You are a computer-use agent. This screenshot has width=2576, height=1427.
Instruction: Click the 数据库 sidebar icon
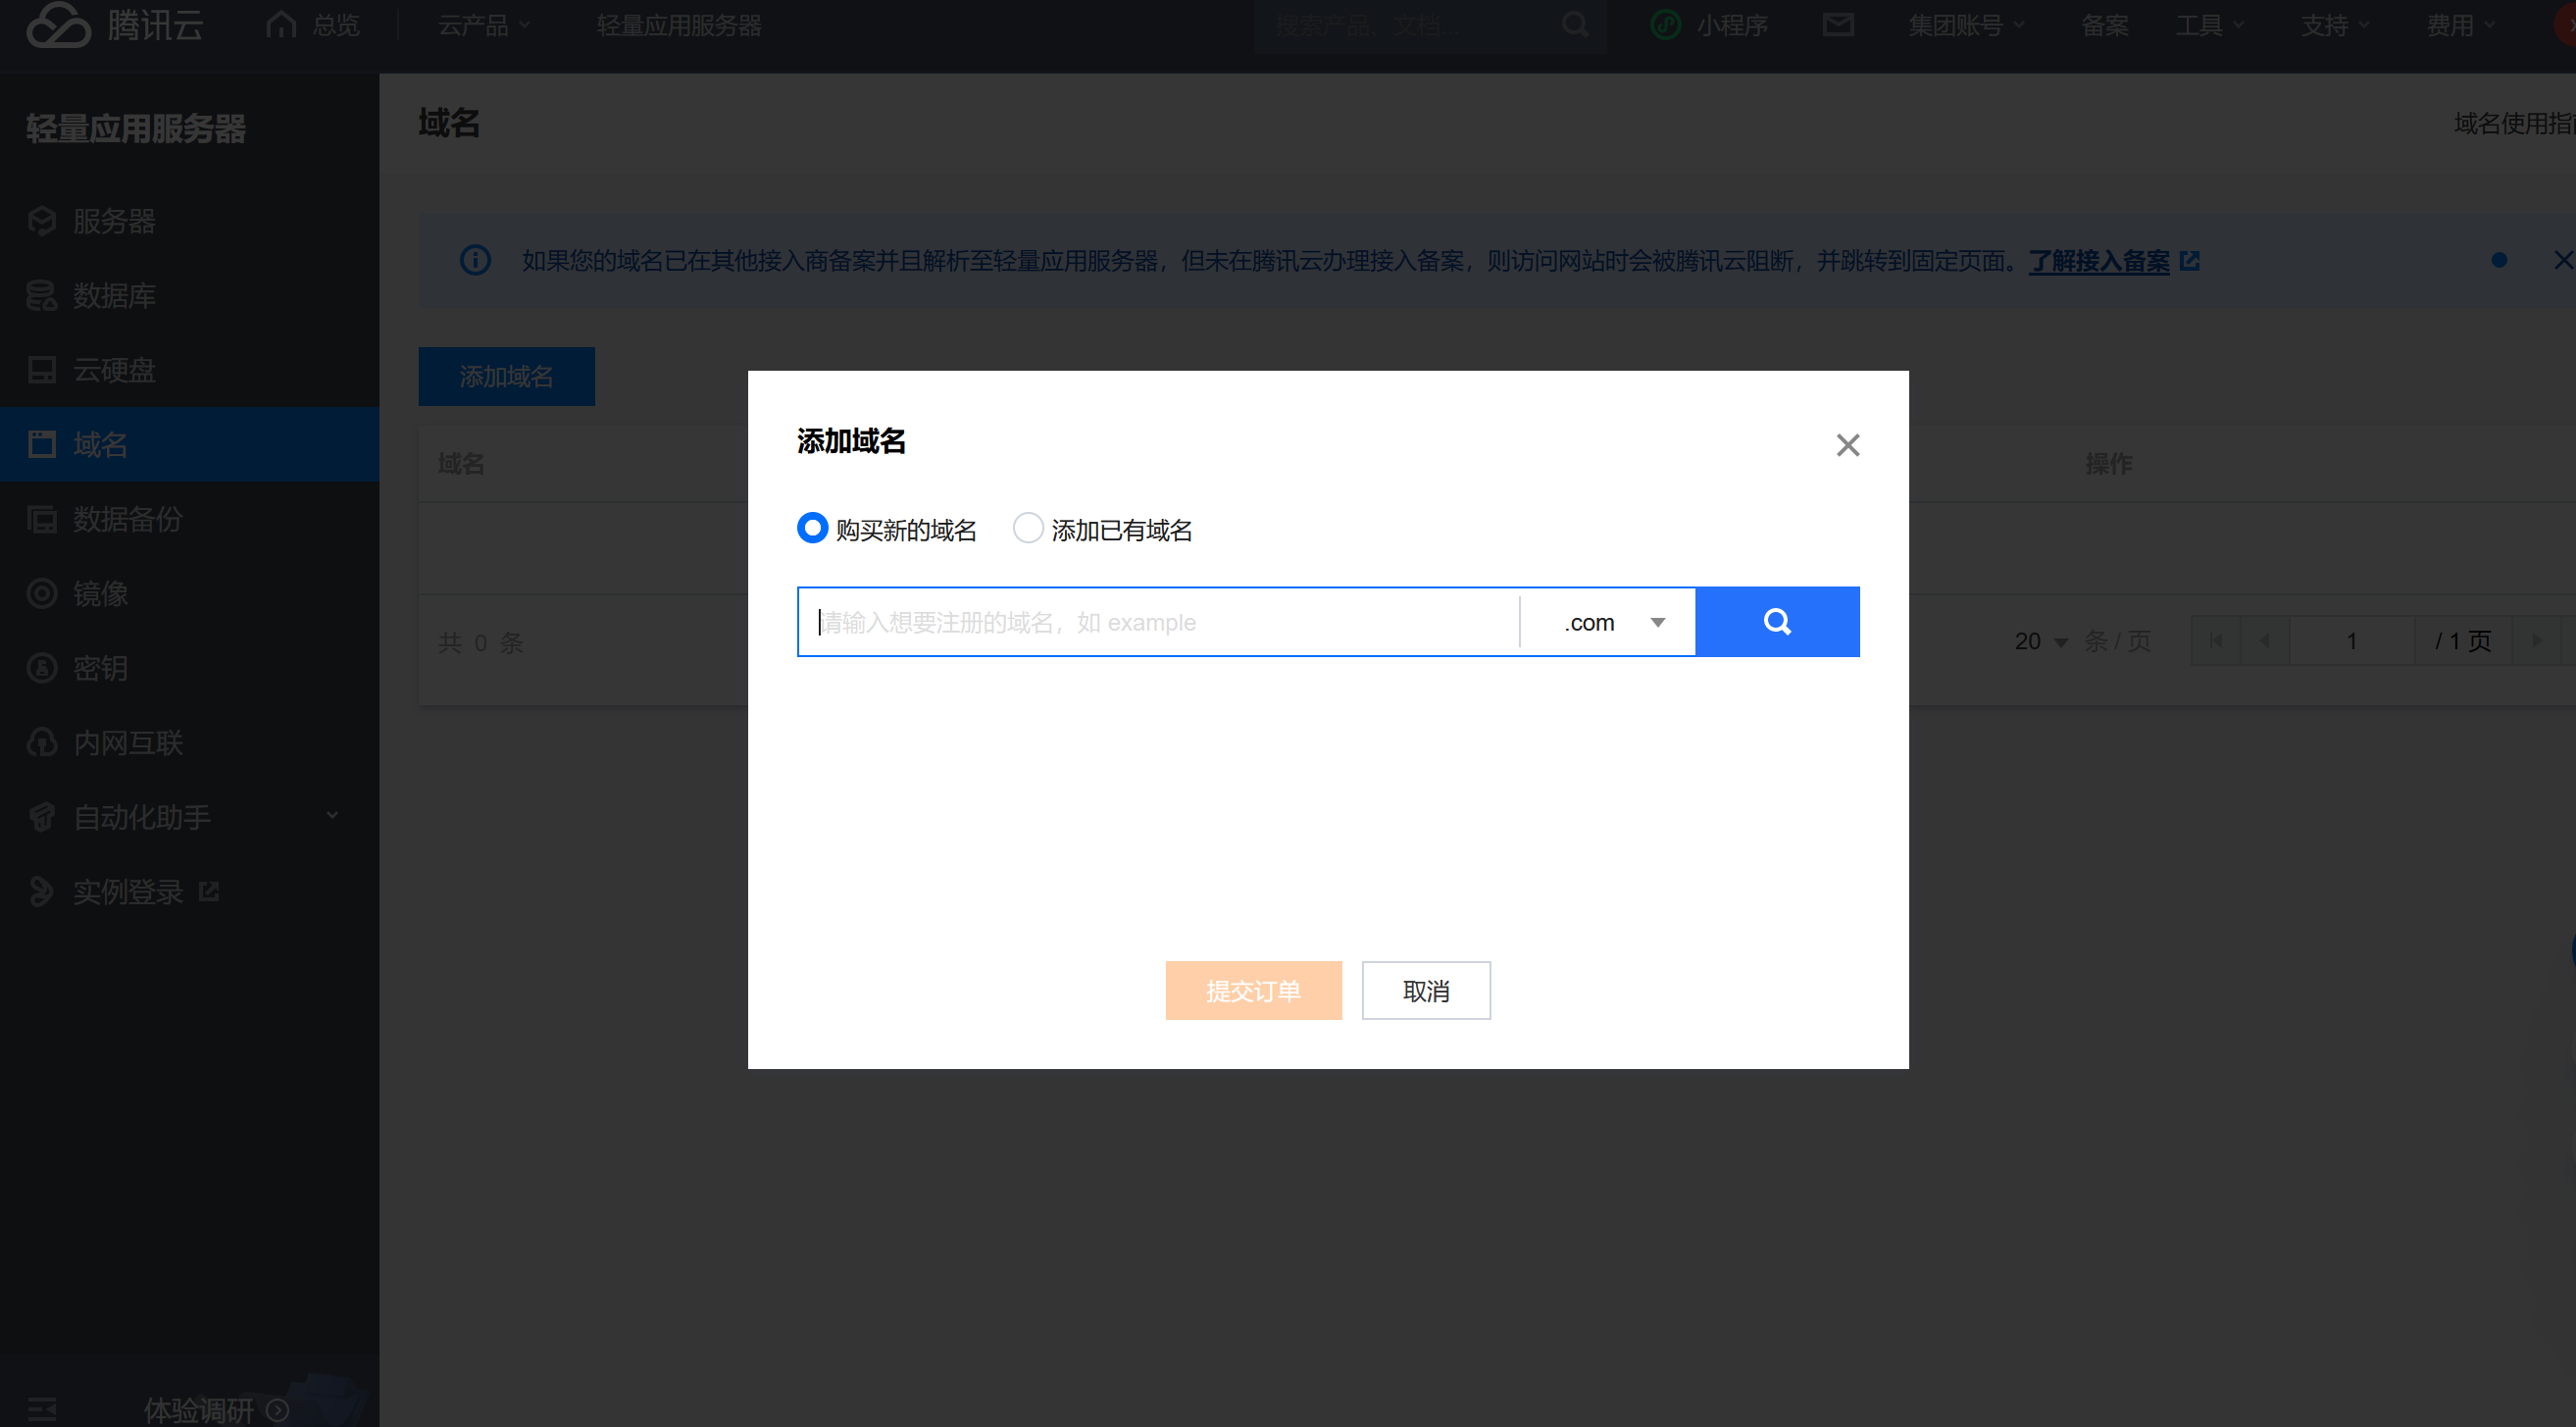coord(42,296)
